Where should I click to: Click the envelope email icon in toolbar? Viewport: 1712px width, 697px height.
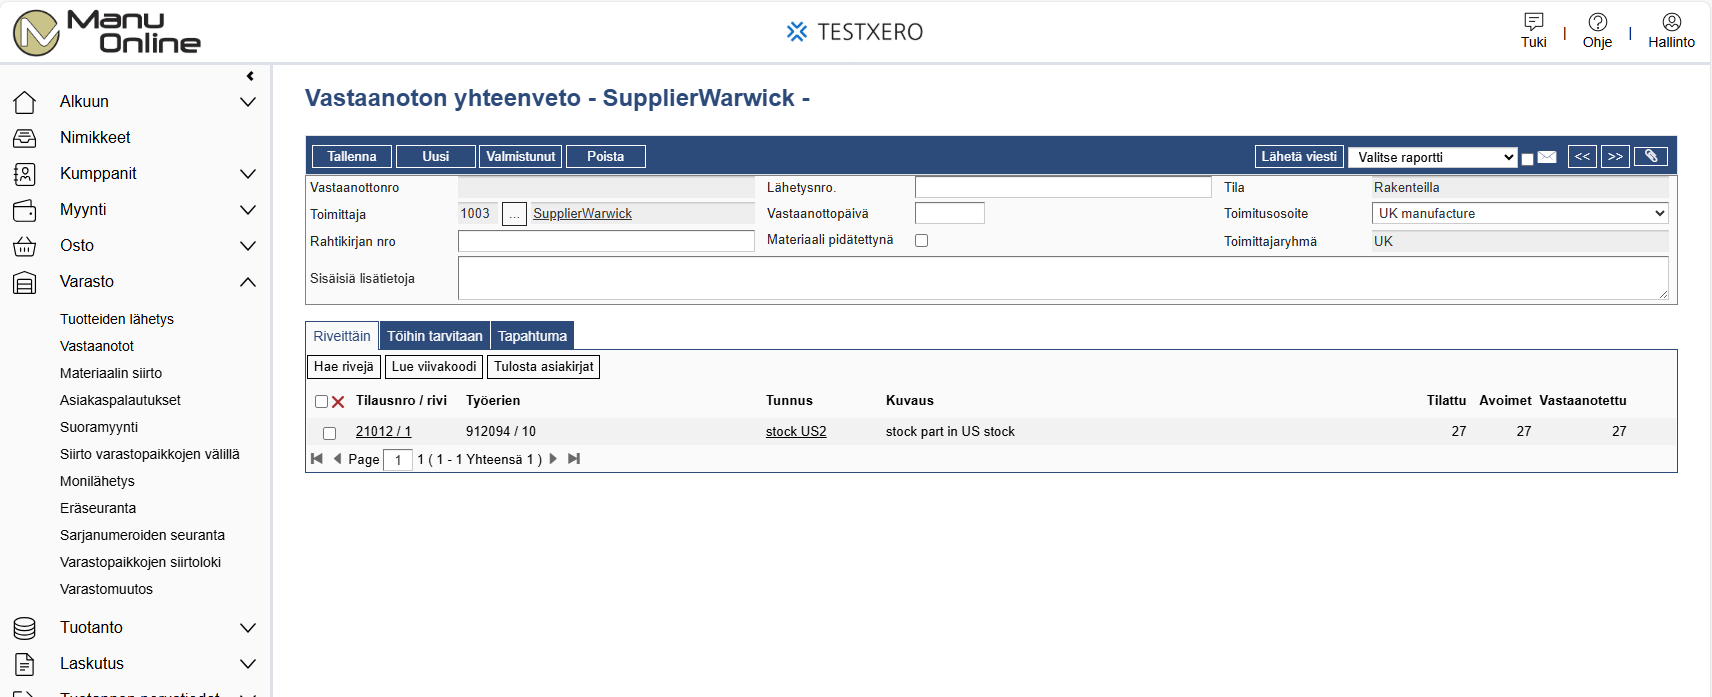coord(1547,157)
